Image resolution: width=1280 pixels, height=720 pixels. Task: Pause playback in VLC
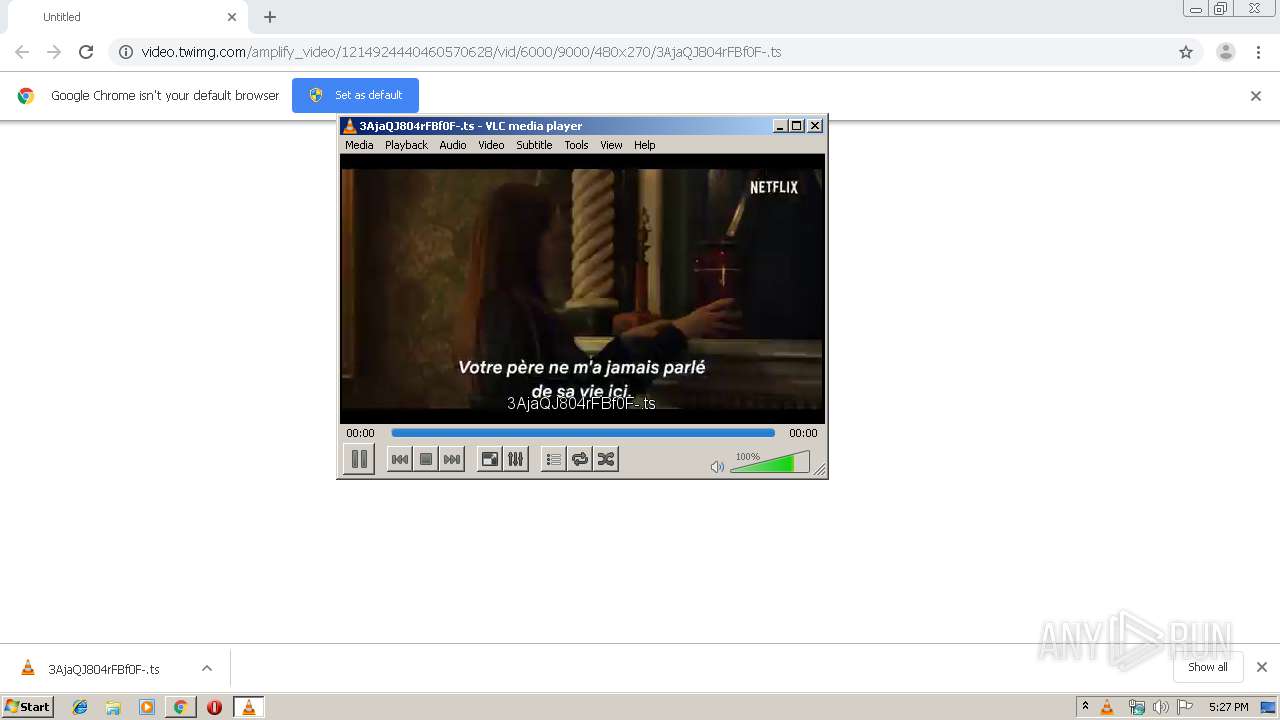(x=359, y=459)
